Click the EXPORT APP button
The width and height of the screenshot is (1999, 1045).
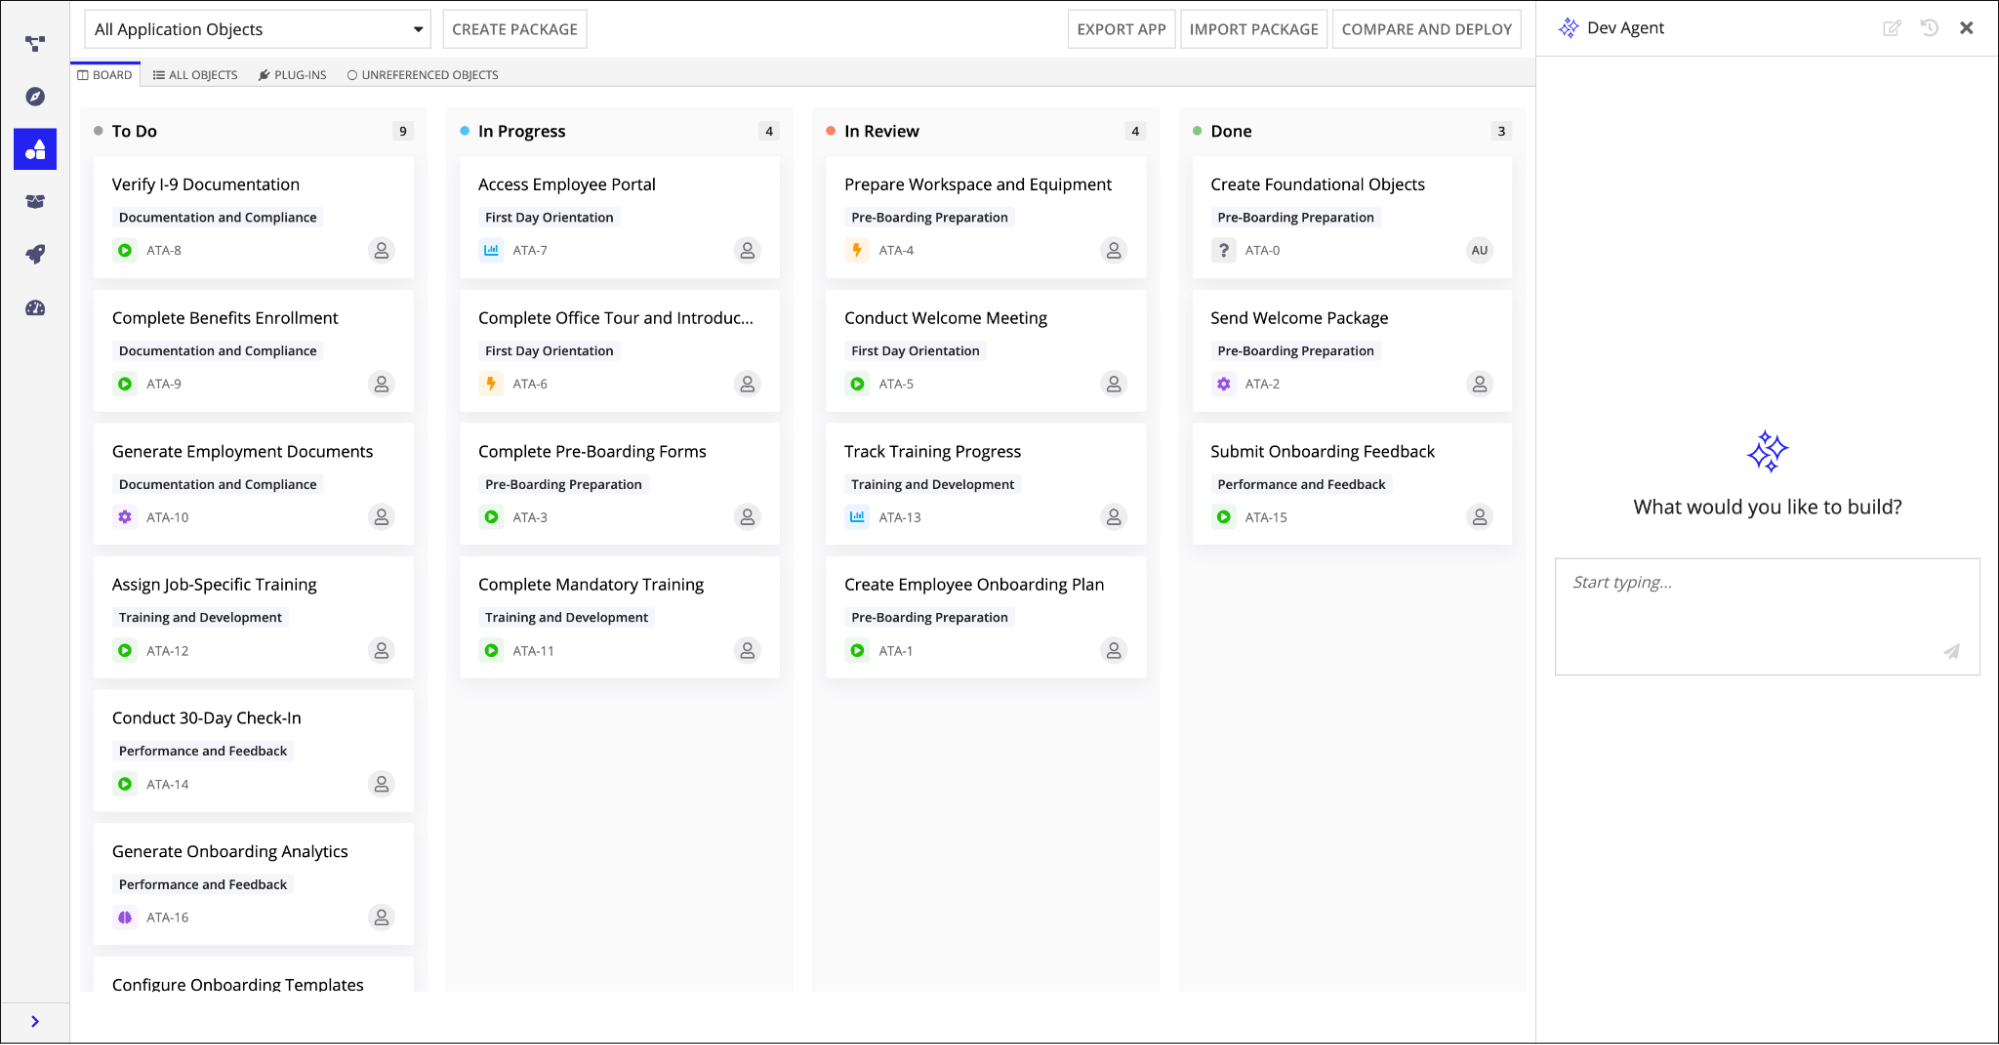pos(1121,30)
